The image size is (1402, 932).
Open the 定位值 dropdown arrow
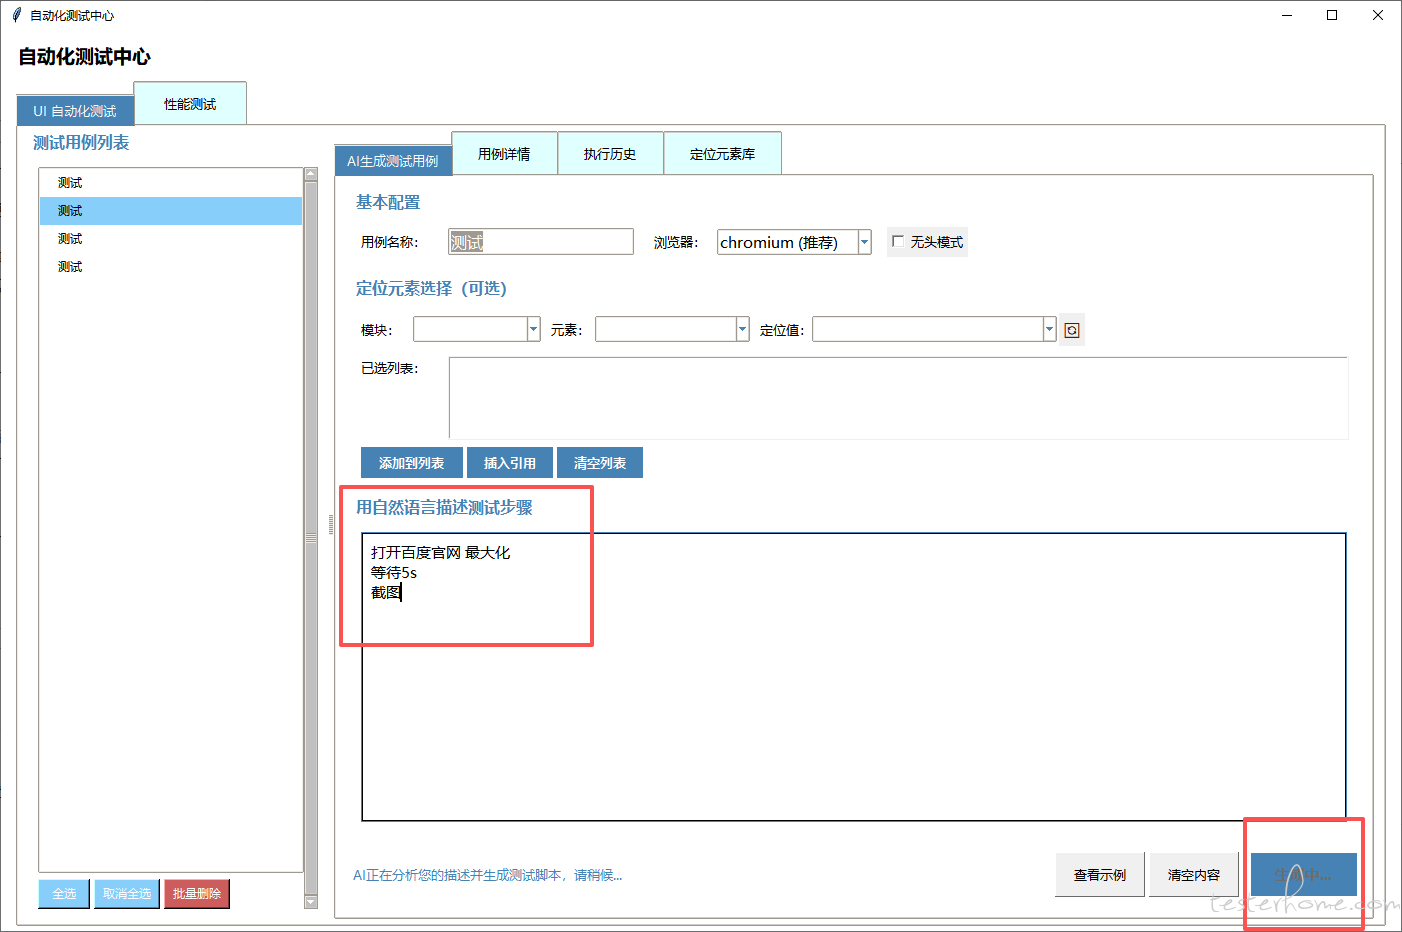[x=1049, y=329]
